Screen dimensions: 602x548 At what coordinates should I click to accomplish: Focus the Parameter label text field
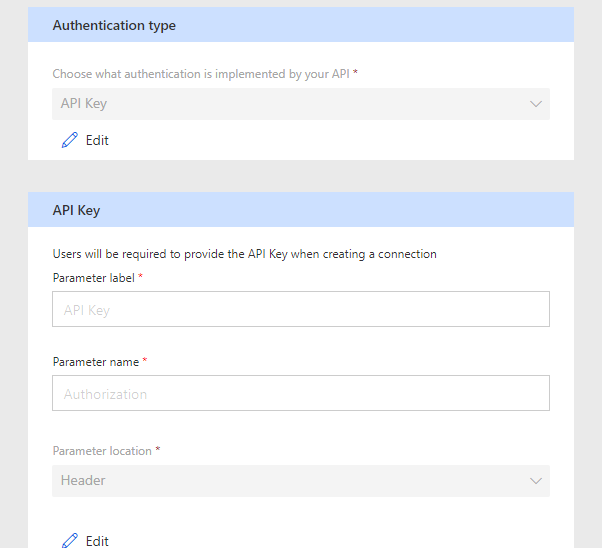coord(301,310)
